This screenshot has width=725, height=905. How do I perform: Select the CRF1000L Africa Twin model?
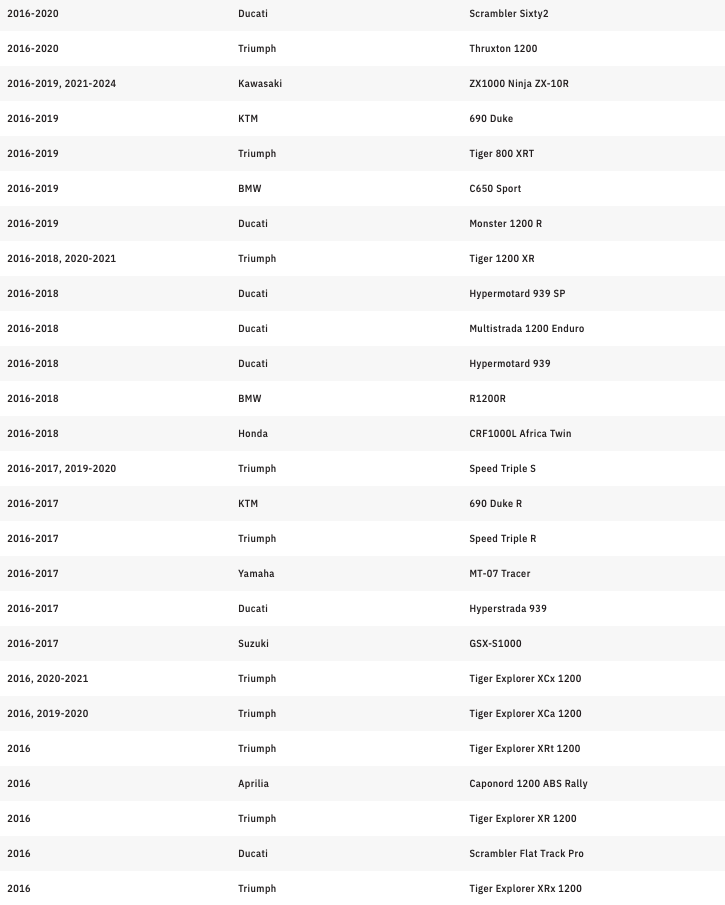tap(520, 434)
